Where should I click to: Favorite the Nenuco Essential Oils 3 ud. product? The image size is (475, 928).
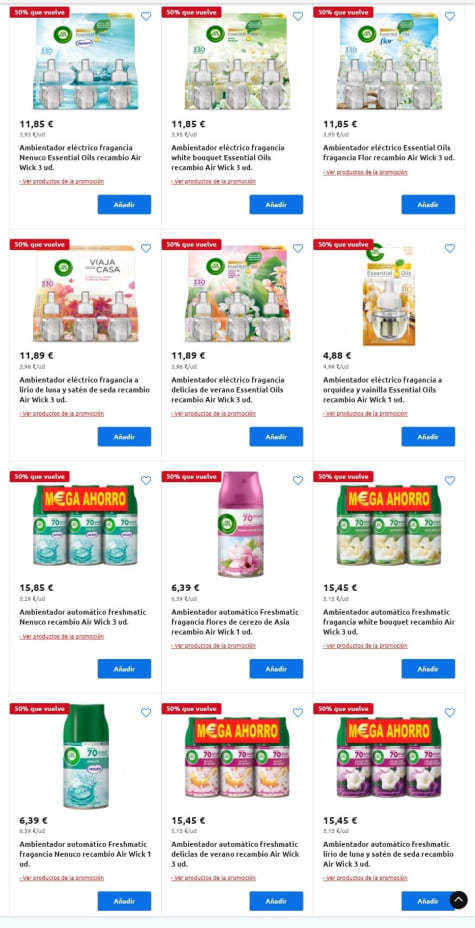click(x=146, y=16)
